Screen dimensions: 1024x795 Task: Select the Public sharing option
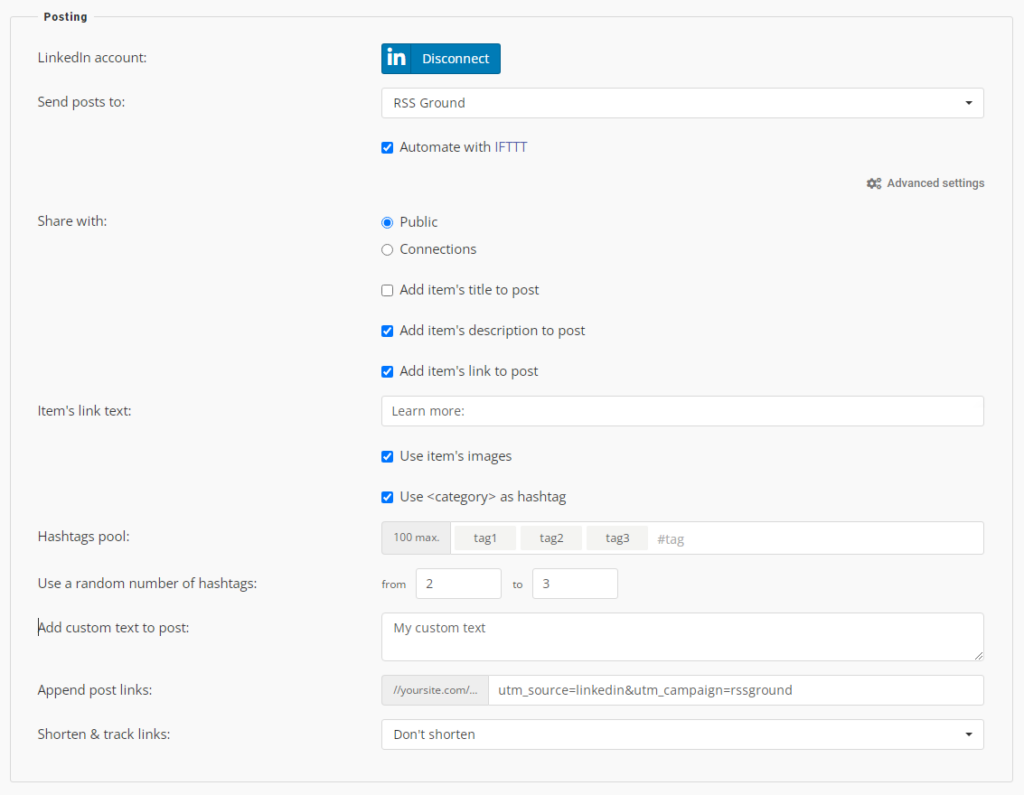coord(387,222)
